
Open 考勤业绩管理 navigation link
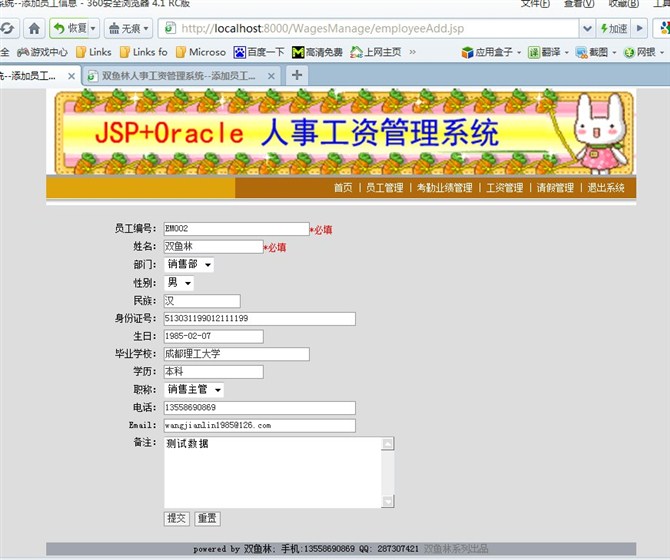(444, 188)
